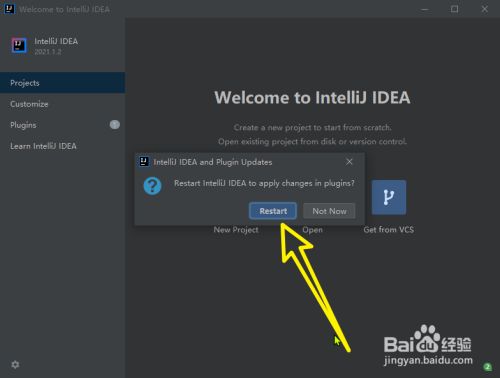Viewport: 500px width, 378px height.
Task: Minimize the Welcome window
Action: click(x=425, y=9)
